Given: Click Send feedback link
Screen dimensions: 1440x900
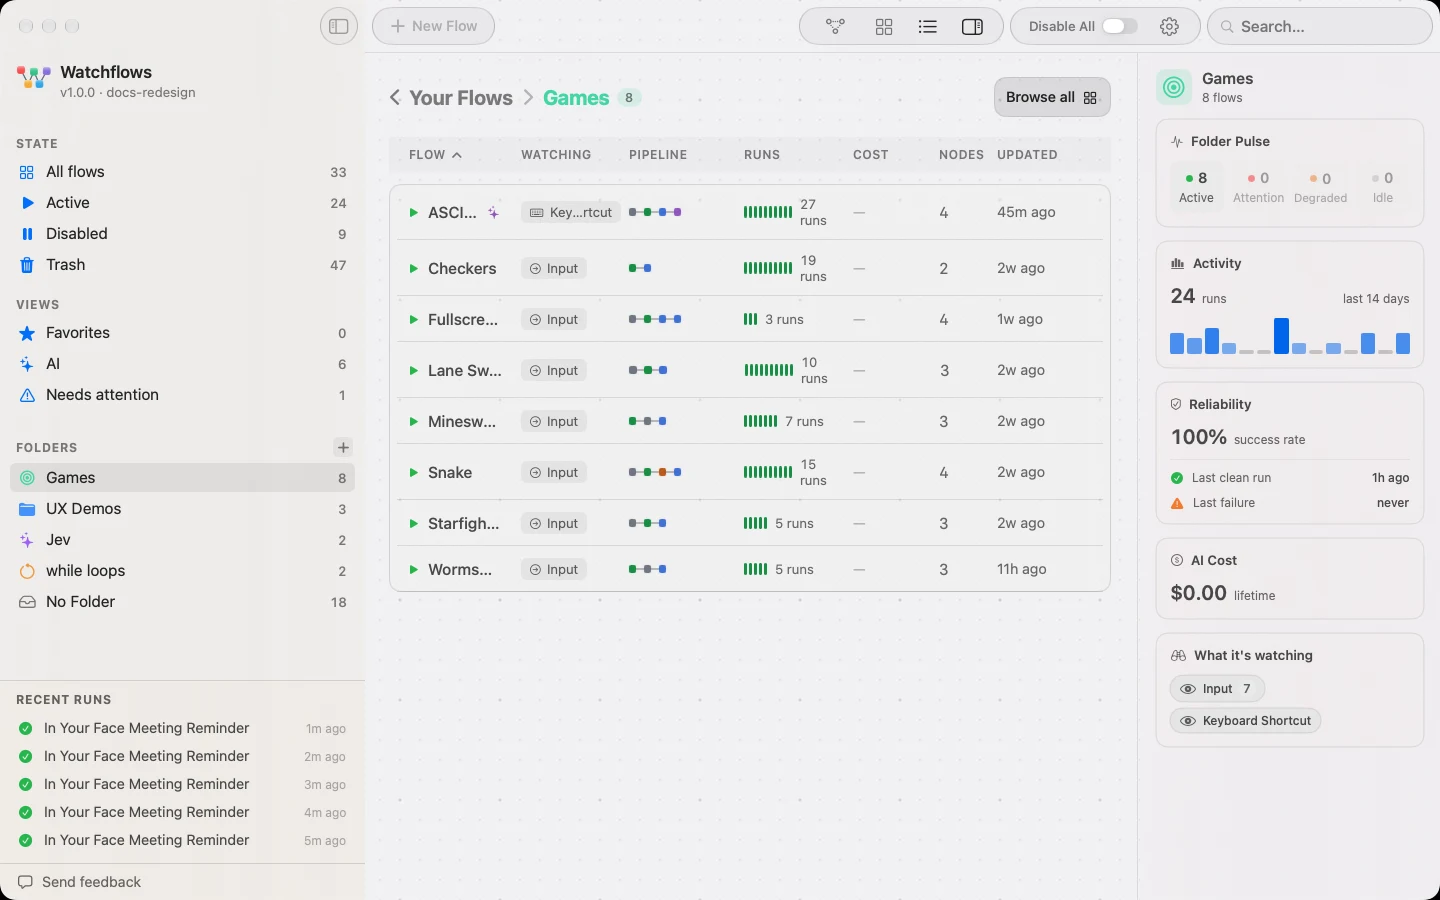Looking at the screenshot, I should tap(91, 882).
